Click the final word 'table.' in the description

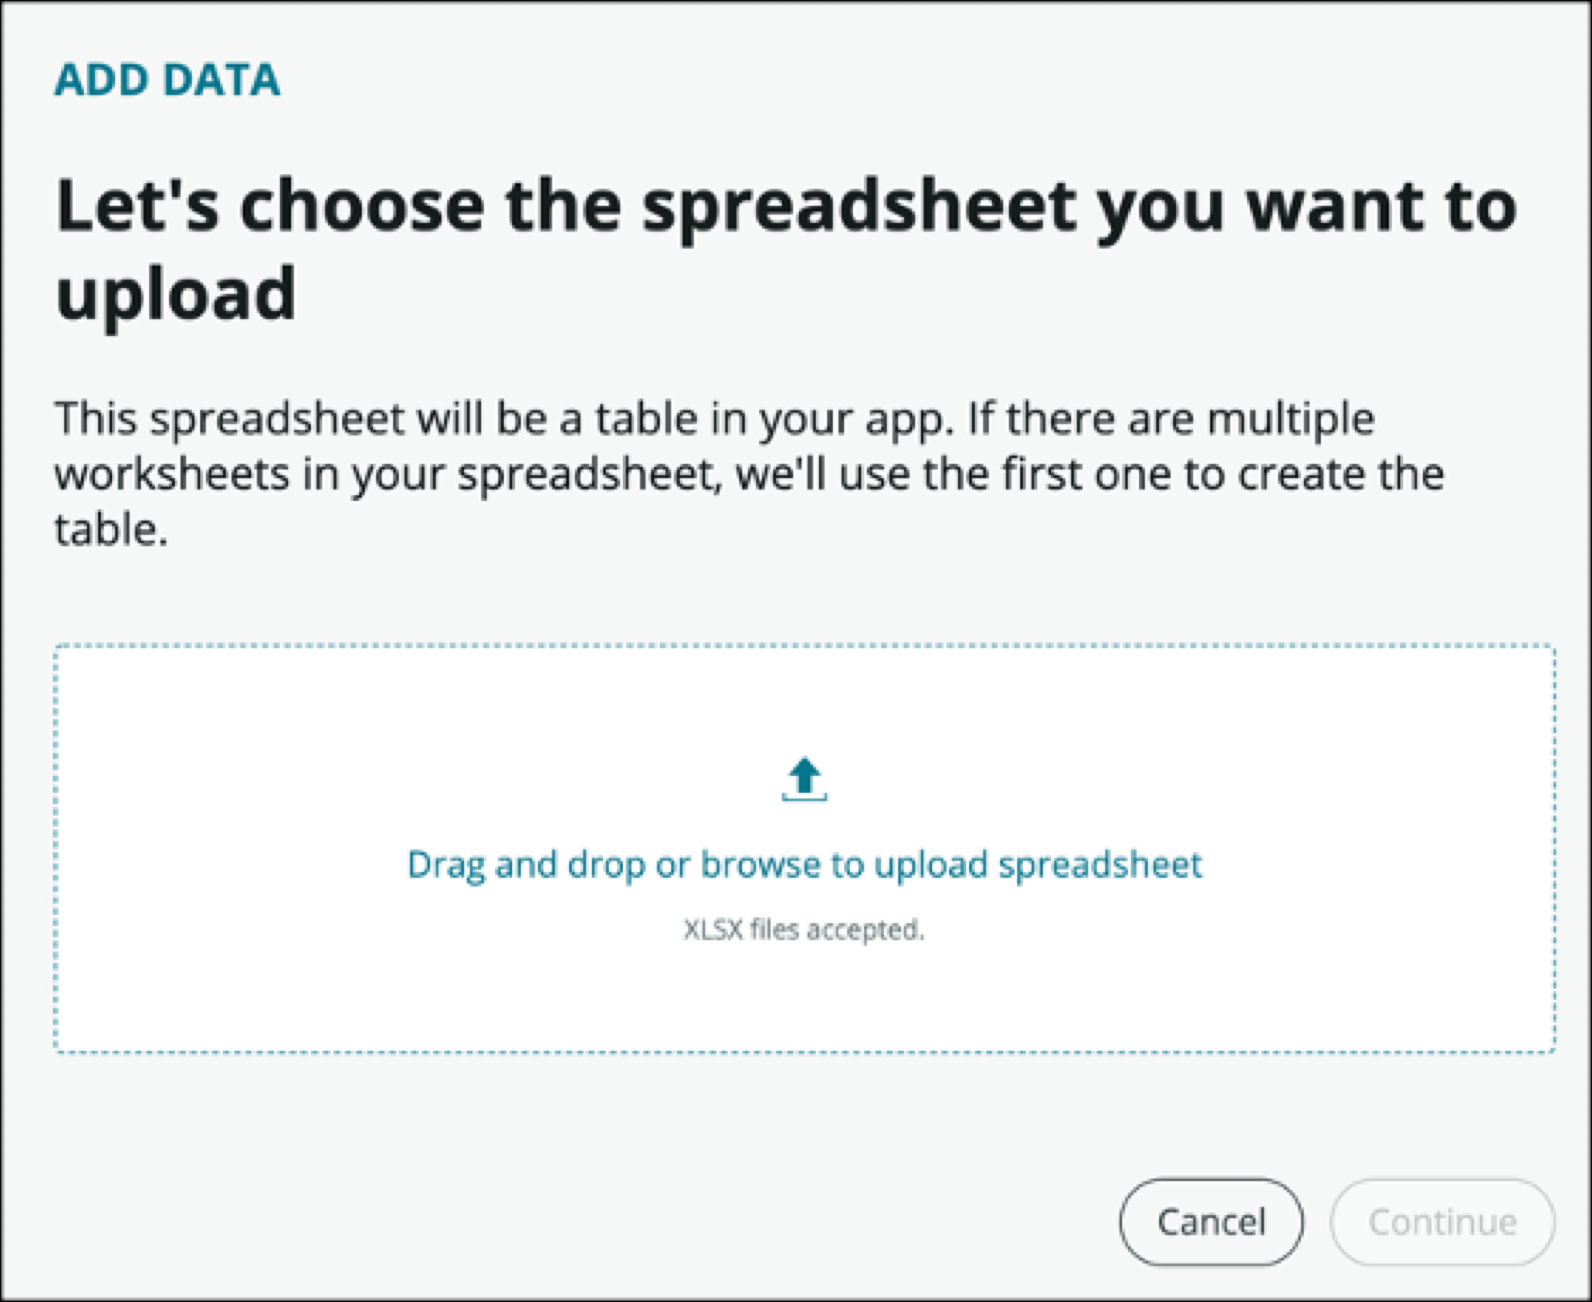coord(111,530)
